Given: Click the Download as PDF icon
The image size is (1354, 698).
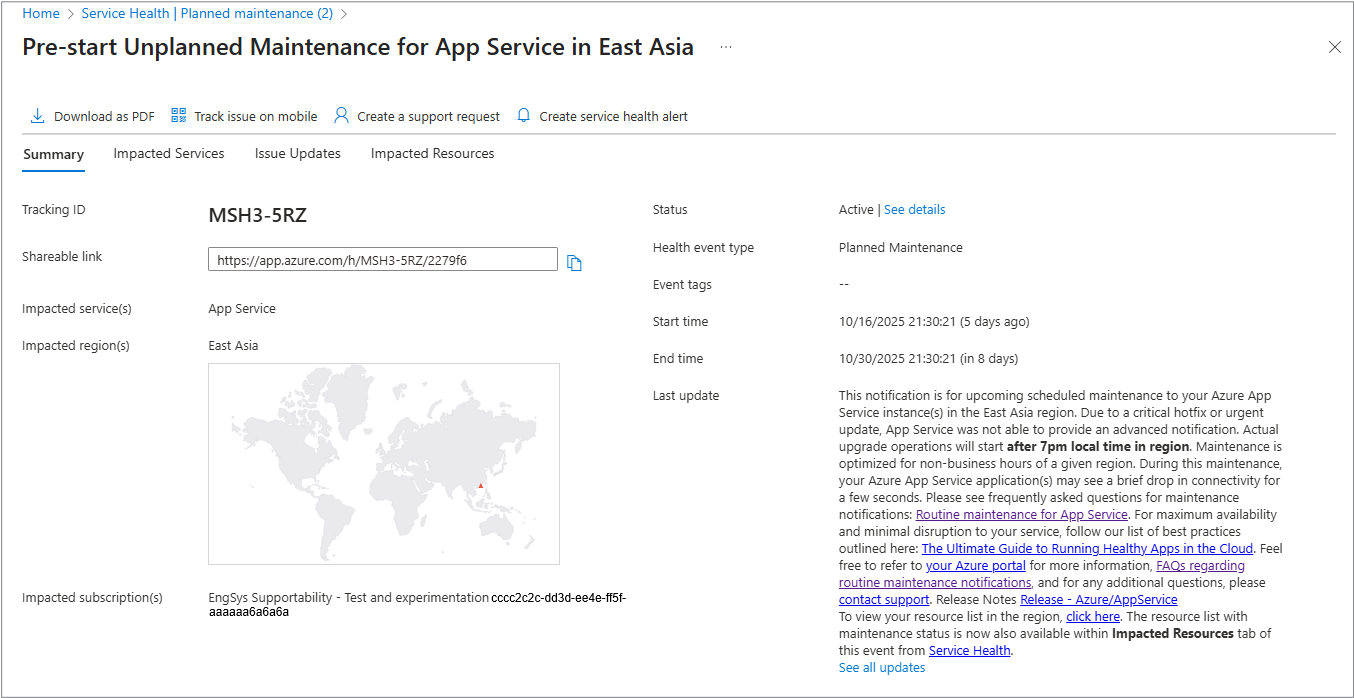Looking at the screenshot, I should (37, 116).
